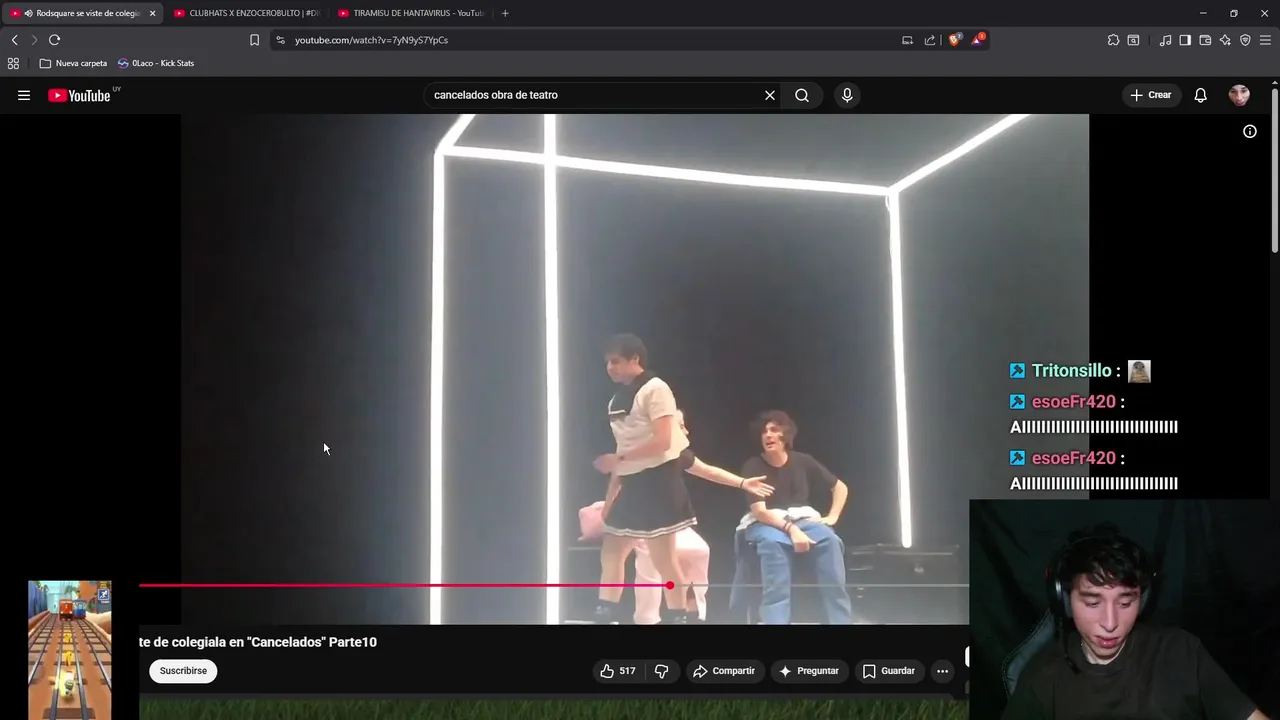The width and height of the screenshot is (1280, 720).
Task: Bookmark this page icon
Action: coord(254,40)
